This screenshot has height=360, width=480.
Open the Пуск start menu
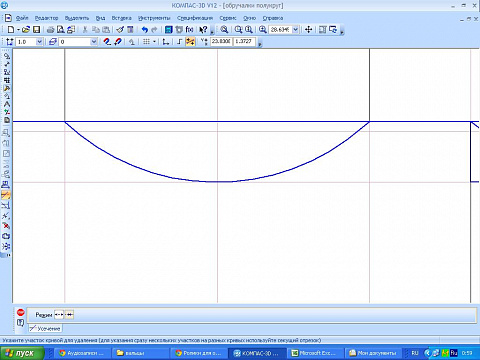pyautogui.click(x=22, y=353)
